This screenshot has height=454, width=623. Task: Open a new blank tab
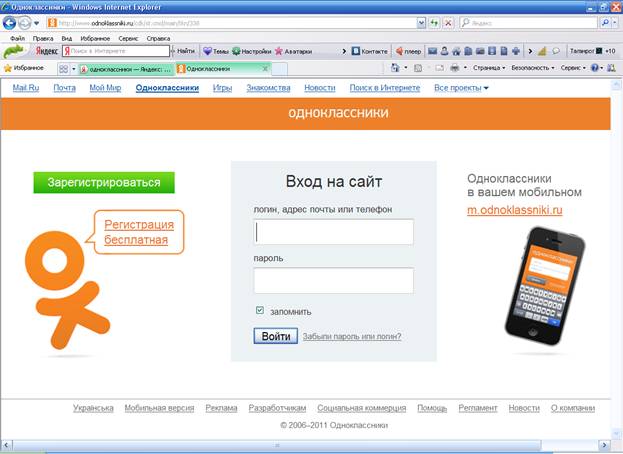pyautogui.click(x=279, y=69)
